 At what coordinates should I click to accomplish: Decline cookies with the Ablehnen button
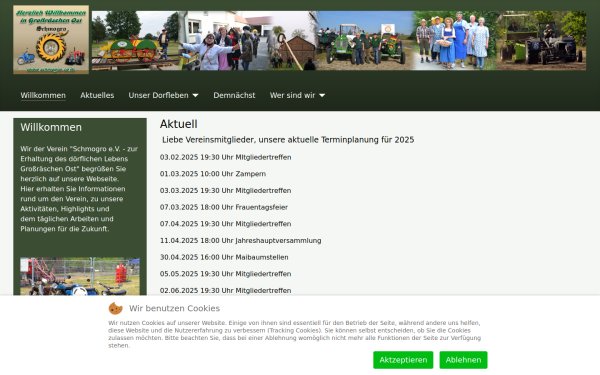point(463,360)
